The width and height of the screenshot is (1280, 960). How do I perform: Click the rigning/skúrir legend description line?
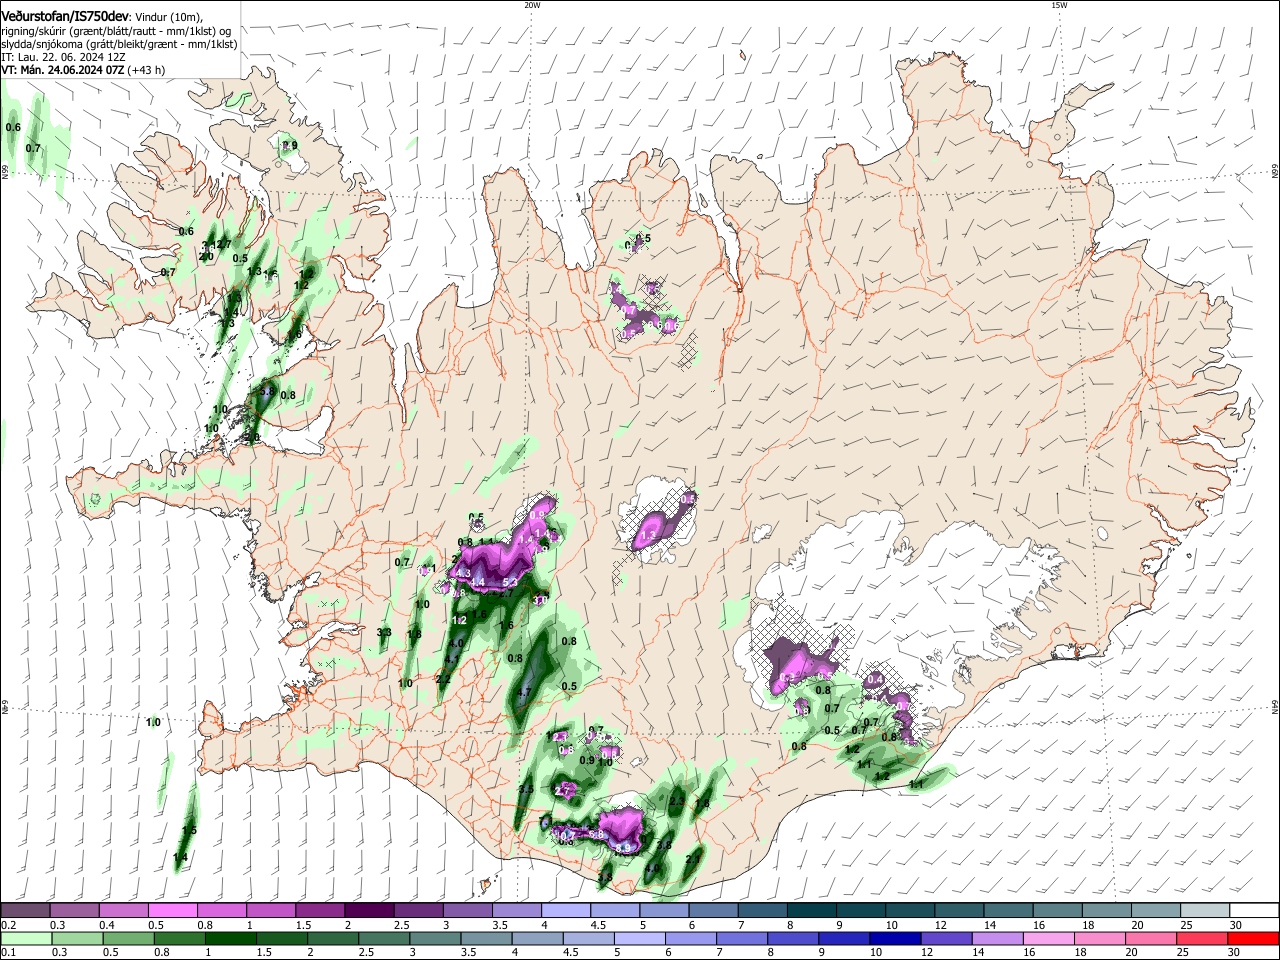(x=118, y=30)
